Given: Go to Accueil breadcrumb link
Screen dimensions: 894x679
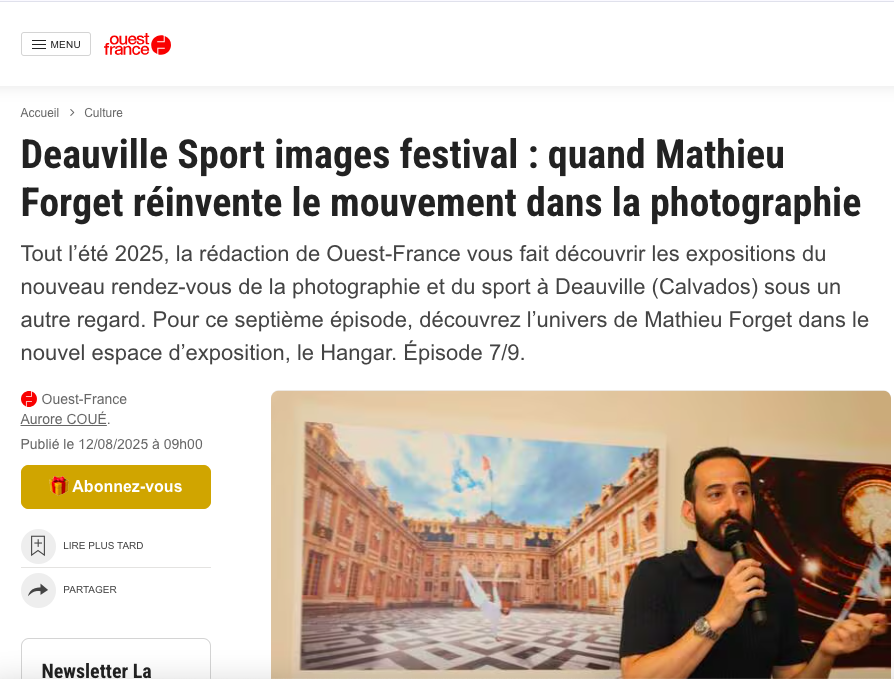Looking at the screenshot, I should point(39,113).
